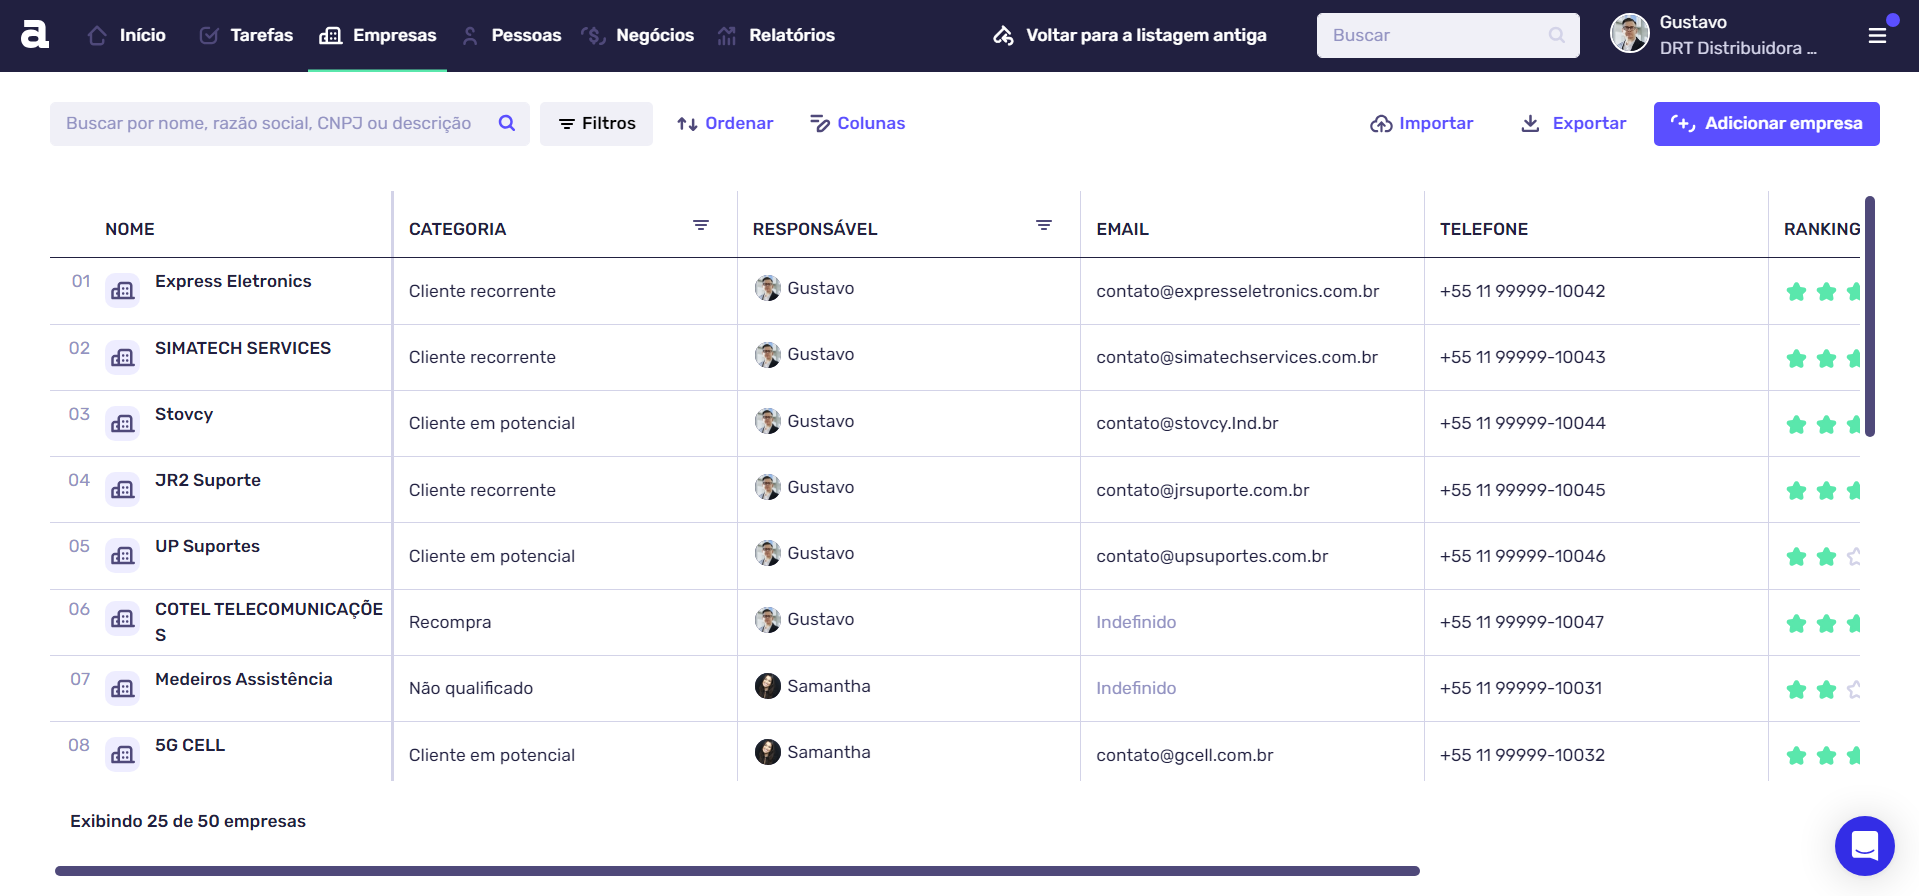Click the building icon for 5G CELL
1919x896 pixels.
coord(122,754)
